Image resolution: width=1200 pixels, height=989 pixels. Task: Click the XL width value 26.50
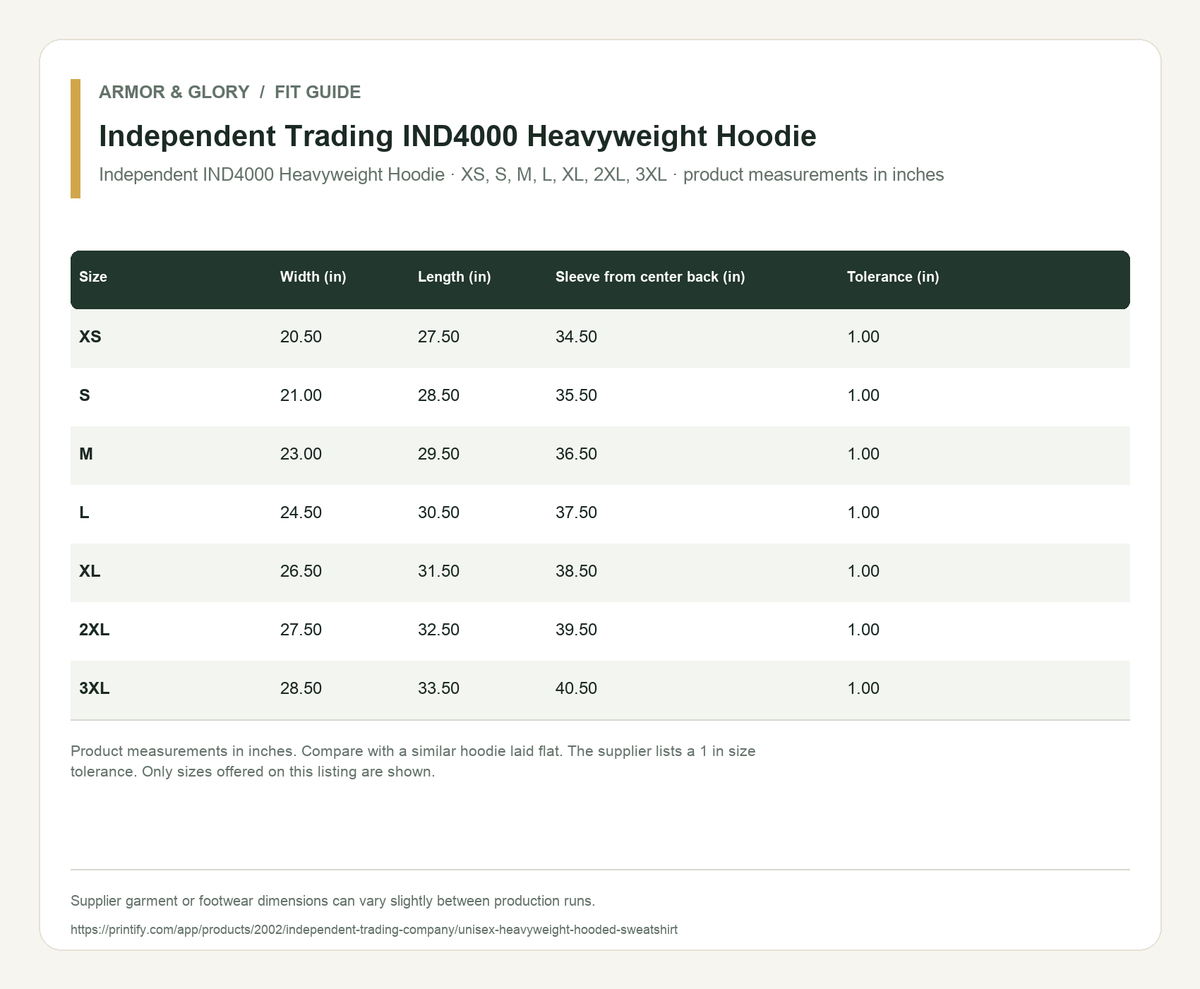coord(301,571)
